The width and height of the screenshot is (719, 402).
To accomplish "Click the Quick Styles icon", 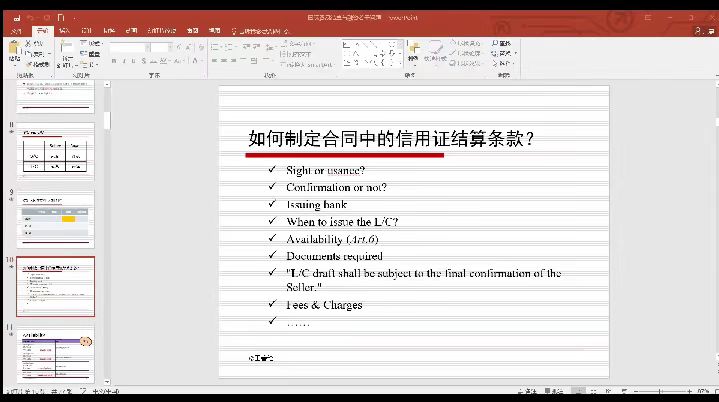I will coord(436,52).
